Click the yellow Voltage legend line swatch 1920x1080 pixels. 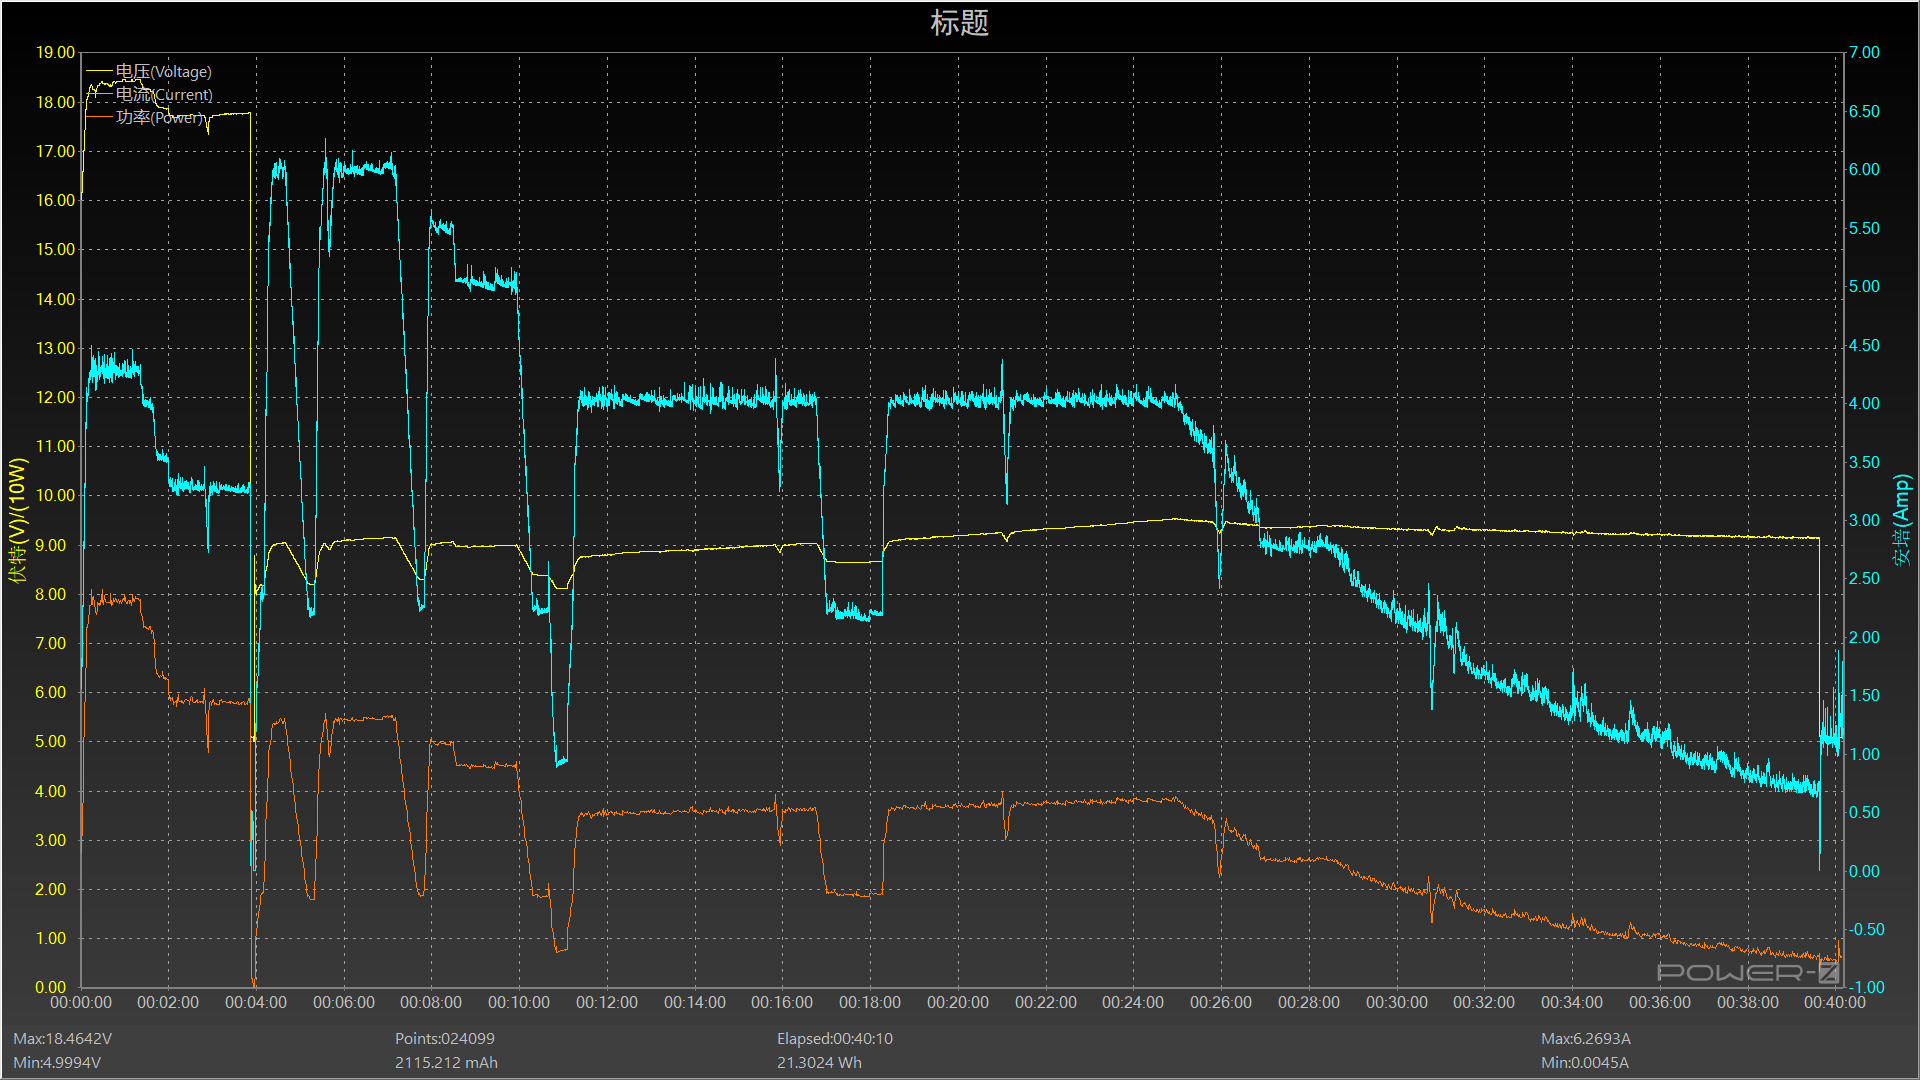click(99, 72)
